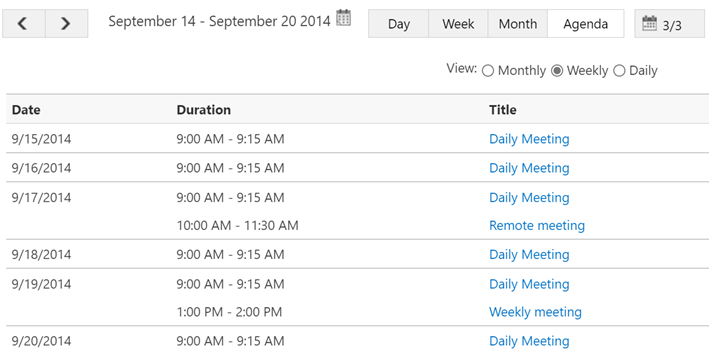Viewport: 709px width, 360px height.
Task: Open the Weekly meeting link
Action: tap(535, 312)
